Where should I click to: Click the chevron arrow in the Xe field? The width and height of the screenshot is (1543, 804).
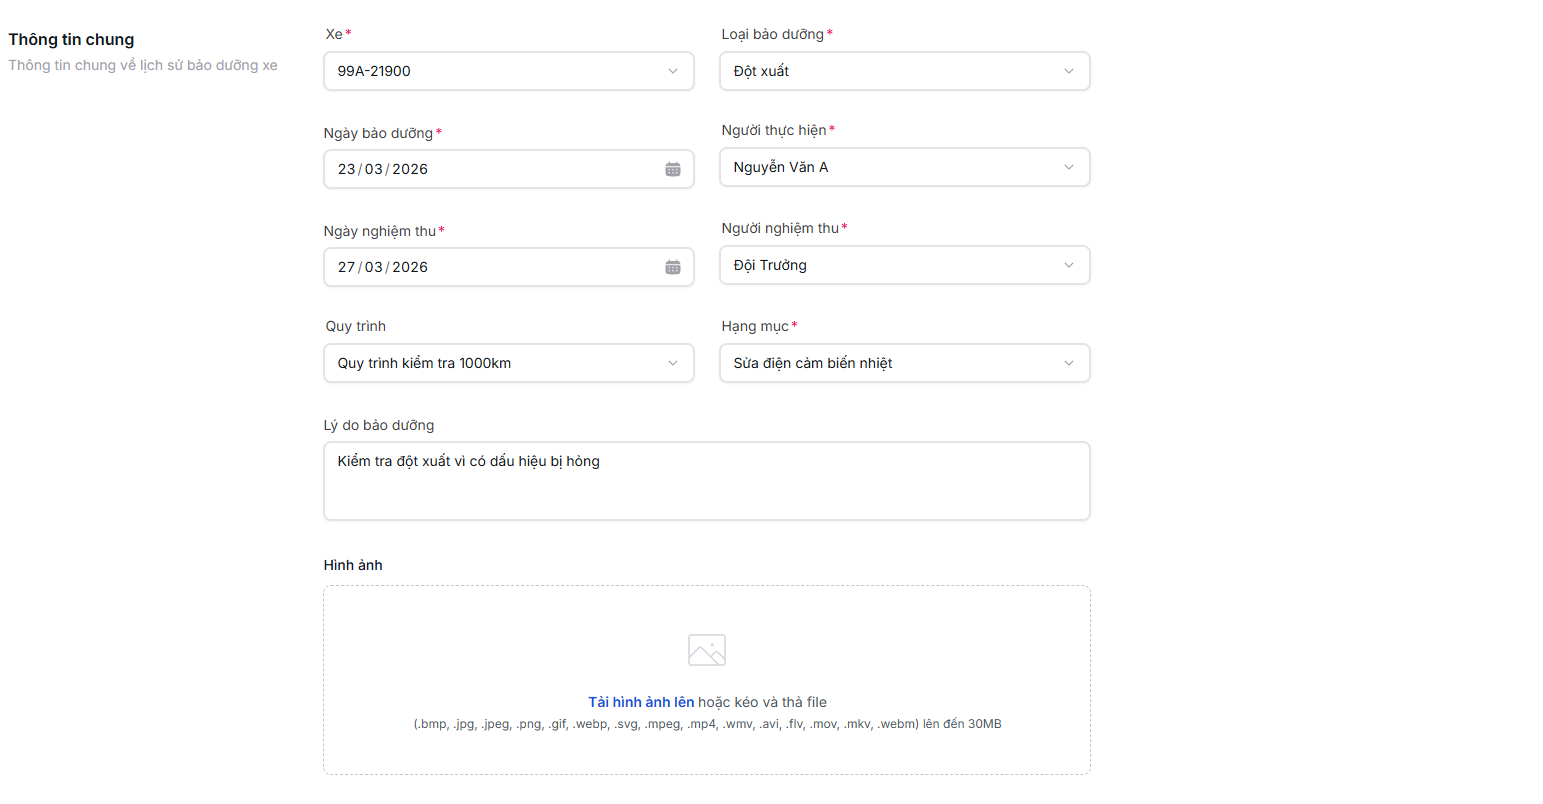pos(672,71)
